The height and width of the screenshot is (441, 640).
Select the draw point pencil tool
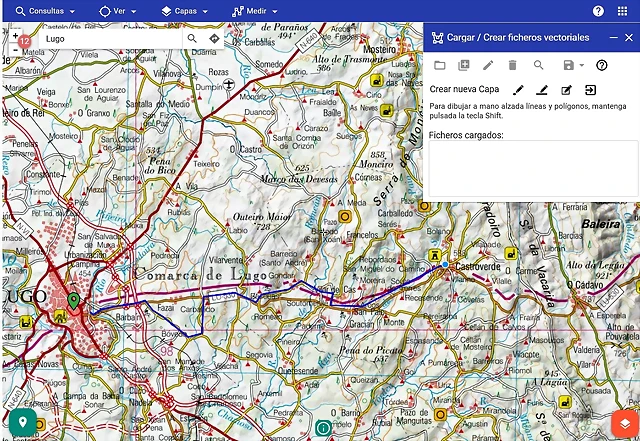518,90
